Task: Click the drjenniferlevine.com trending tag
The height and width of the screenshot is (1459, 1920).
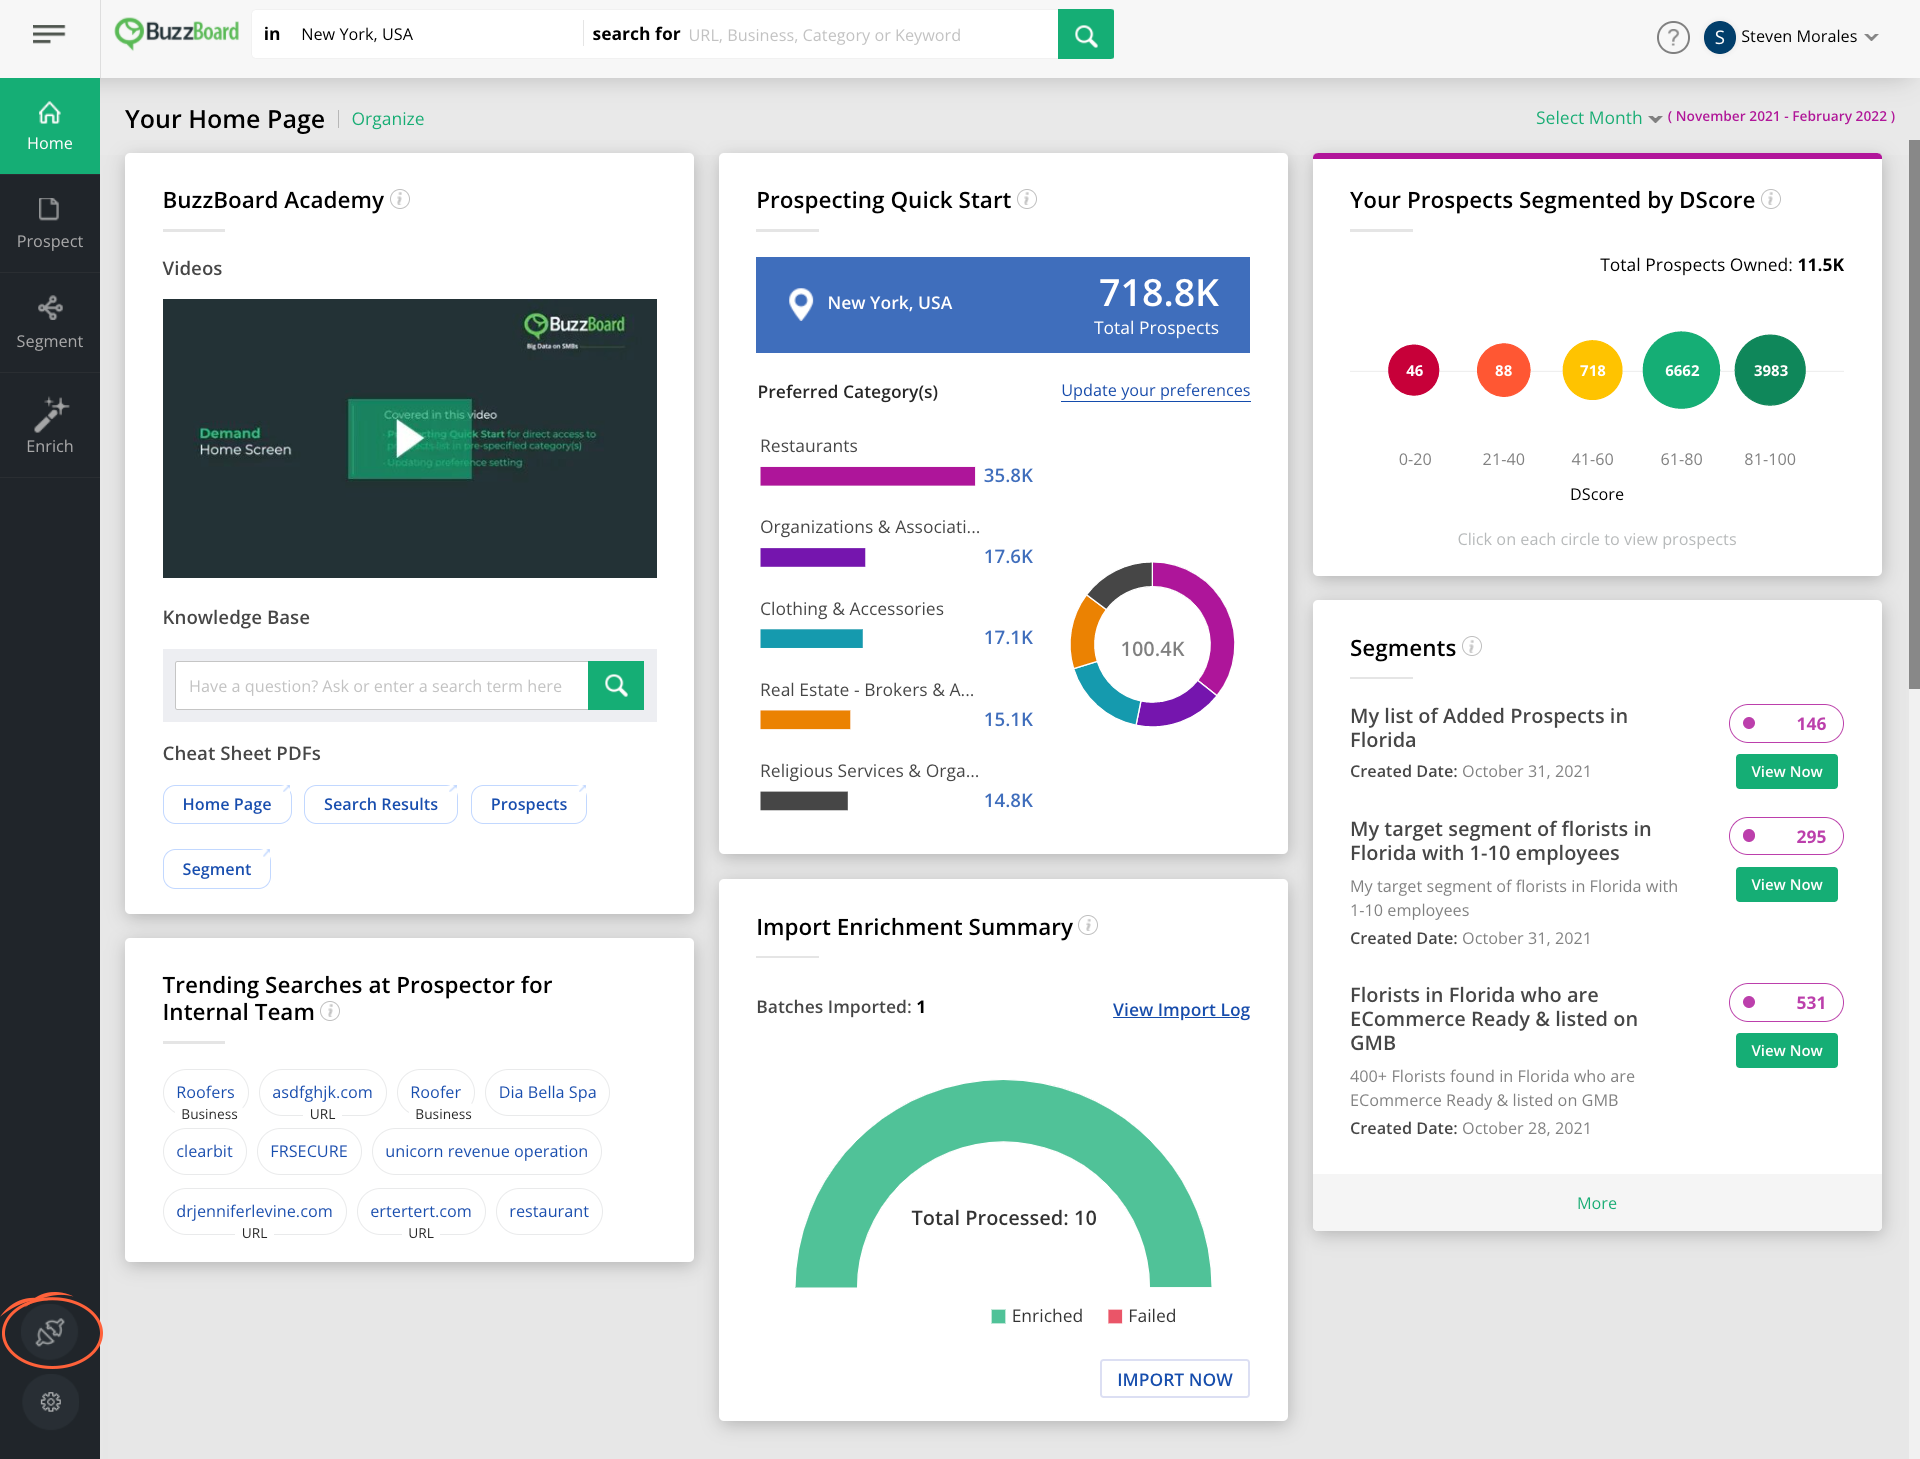Action: point(254,1211)
